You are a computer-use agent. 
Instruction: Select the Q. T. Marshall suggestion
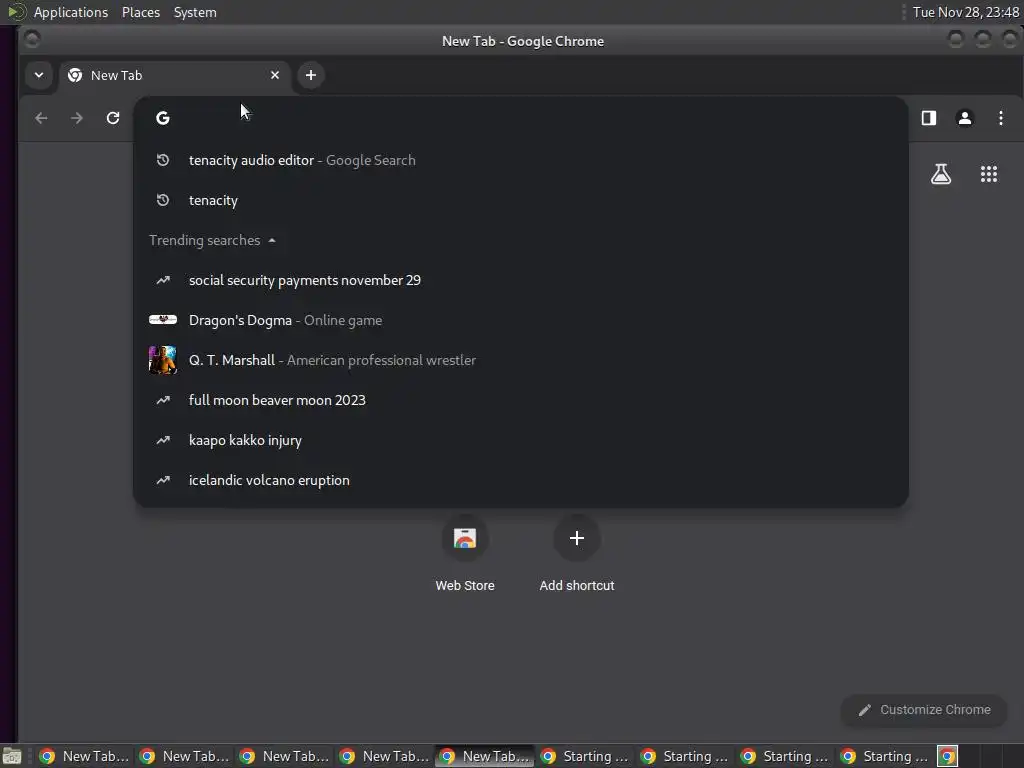[x=520, y=360]
